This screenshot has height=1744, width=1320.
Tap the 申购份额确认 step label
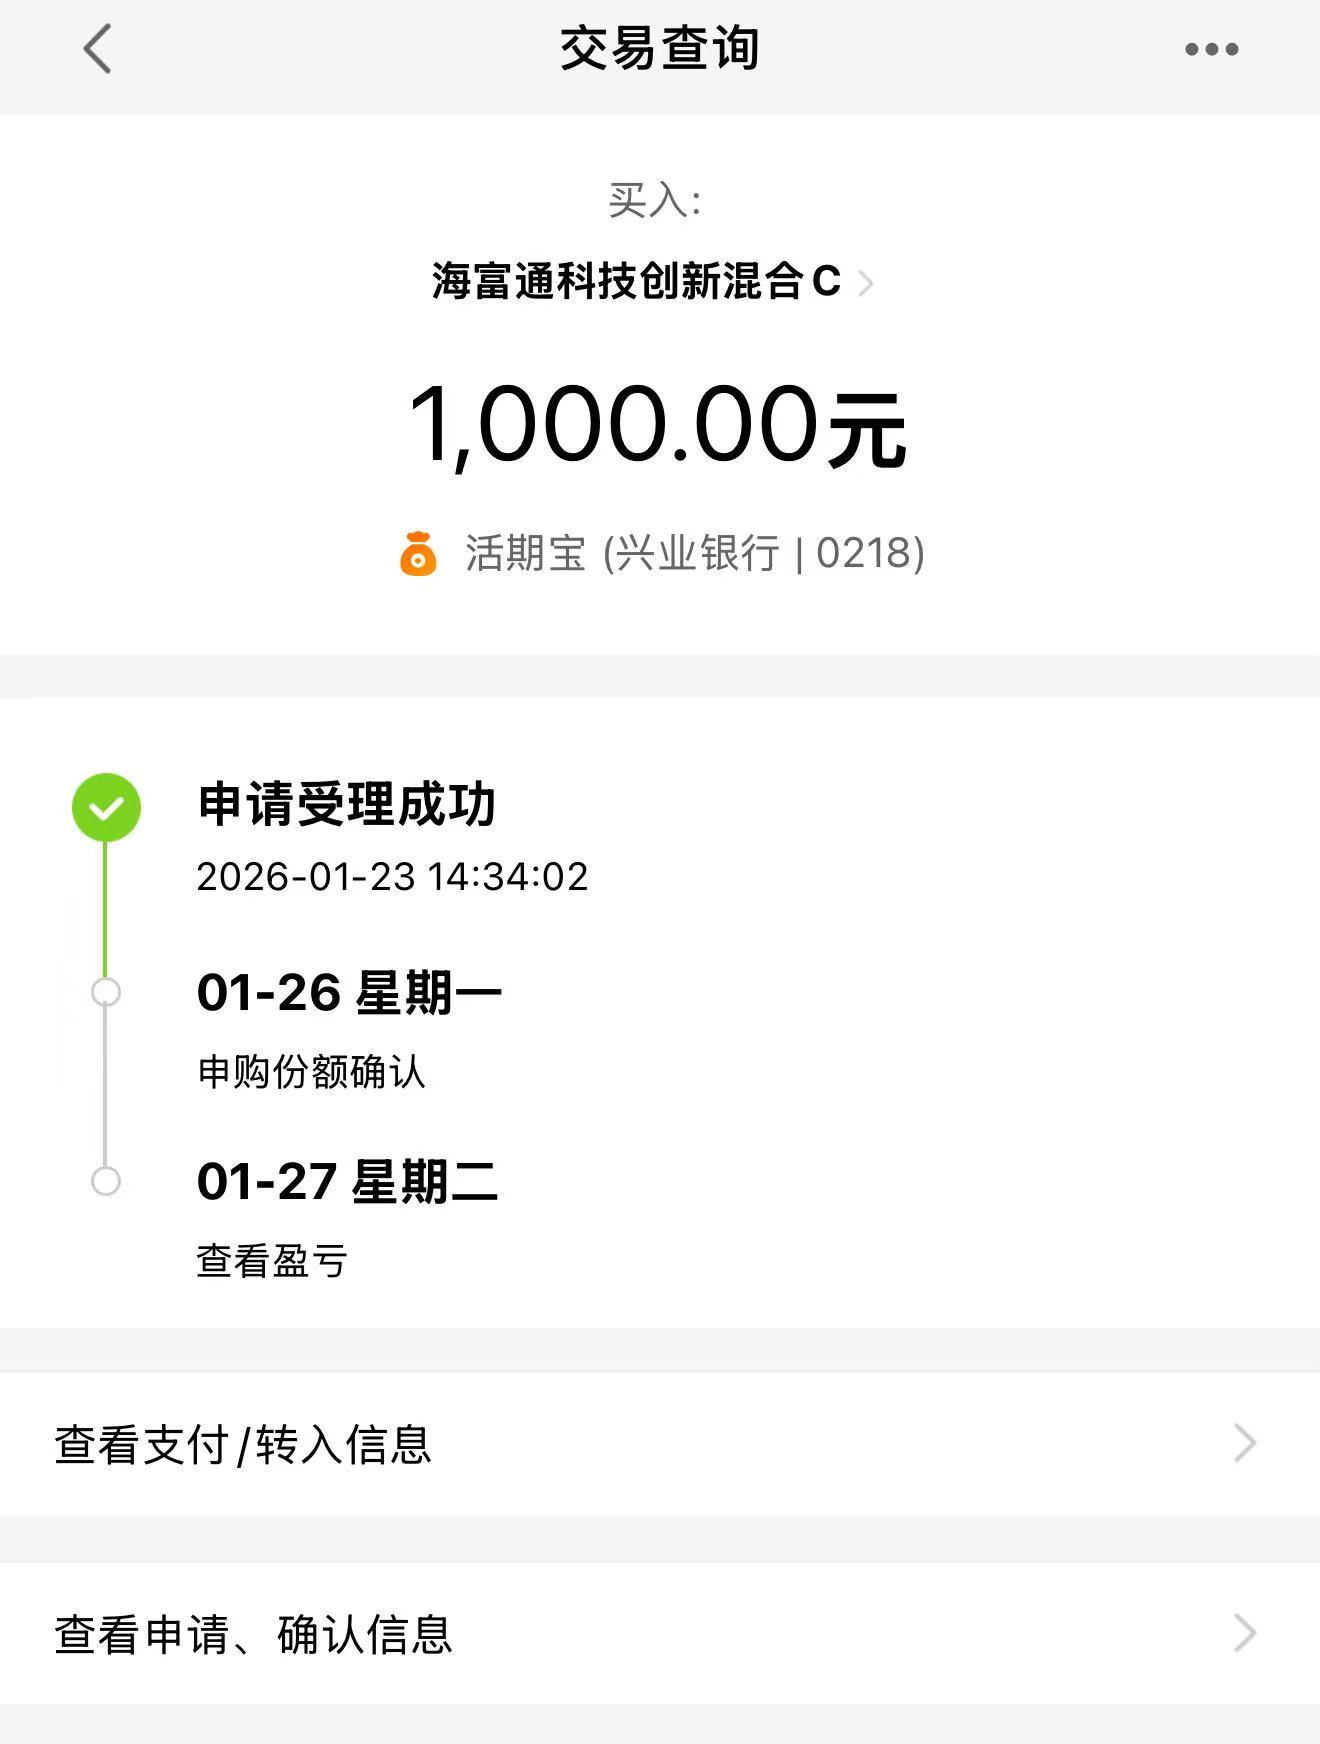[x=312, y=1072]
